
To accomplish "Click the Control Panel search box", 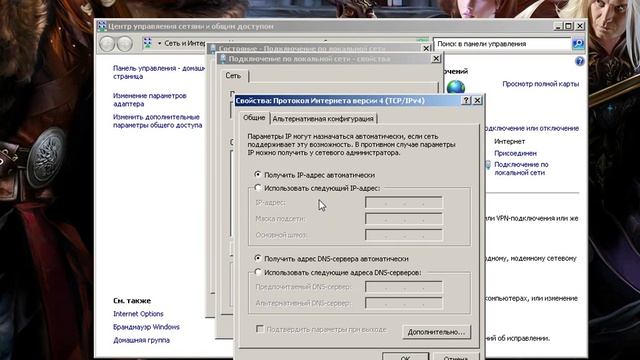I will point(502,44).
